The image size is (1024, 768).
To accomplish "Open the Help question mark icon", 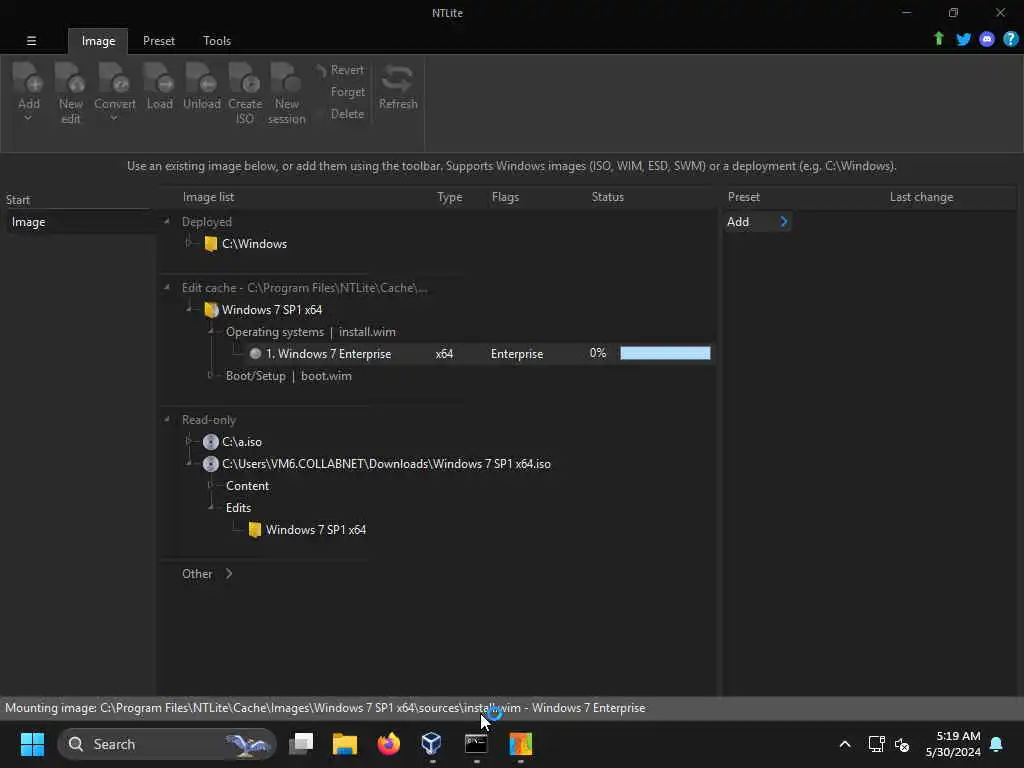I will point(1010,39).
